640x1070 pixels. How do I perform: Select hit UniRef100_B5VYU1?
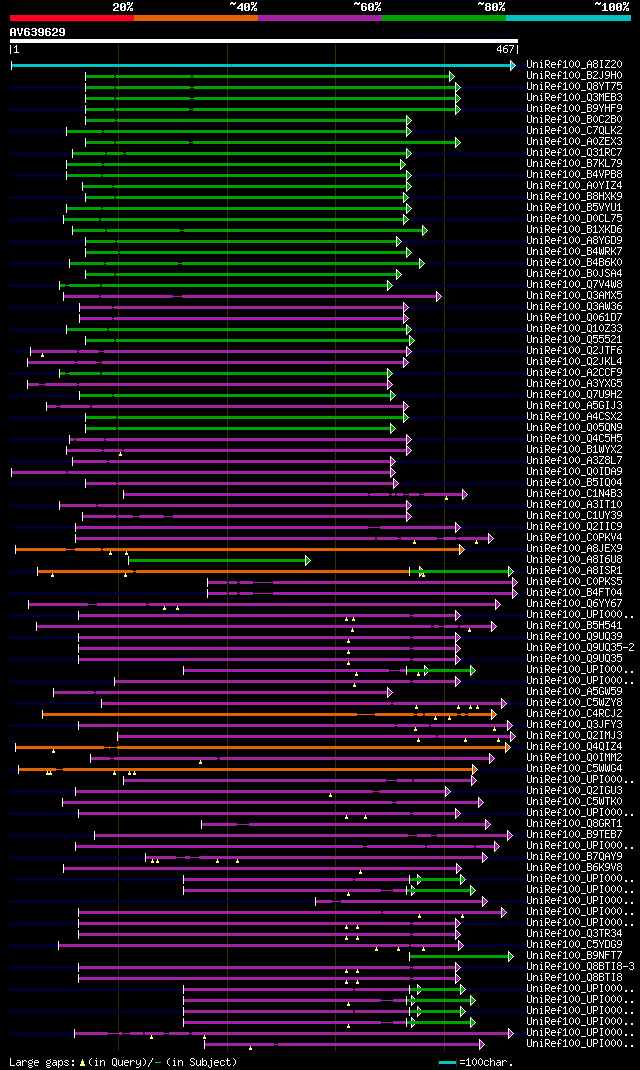click(574, 207)
